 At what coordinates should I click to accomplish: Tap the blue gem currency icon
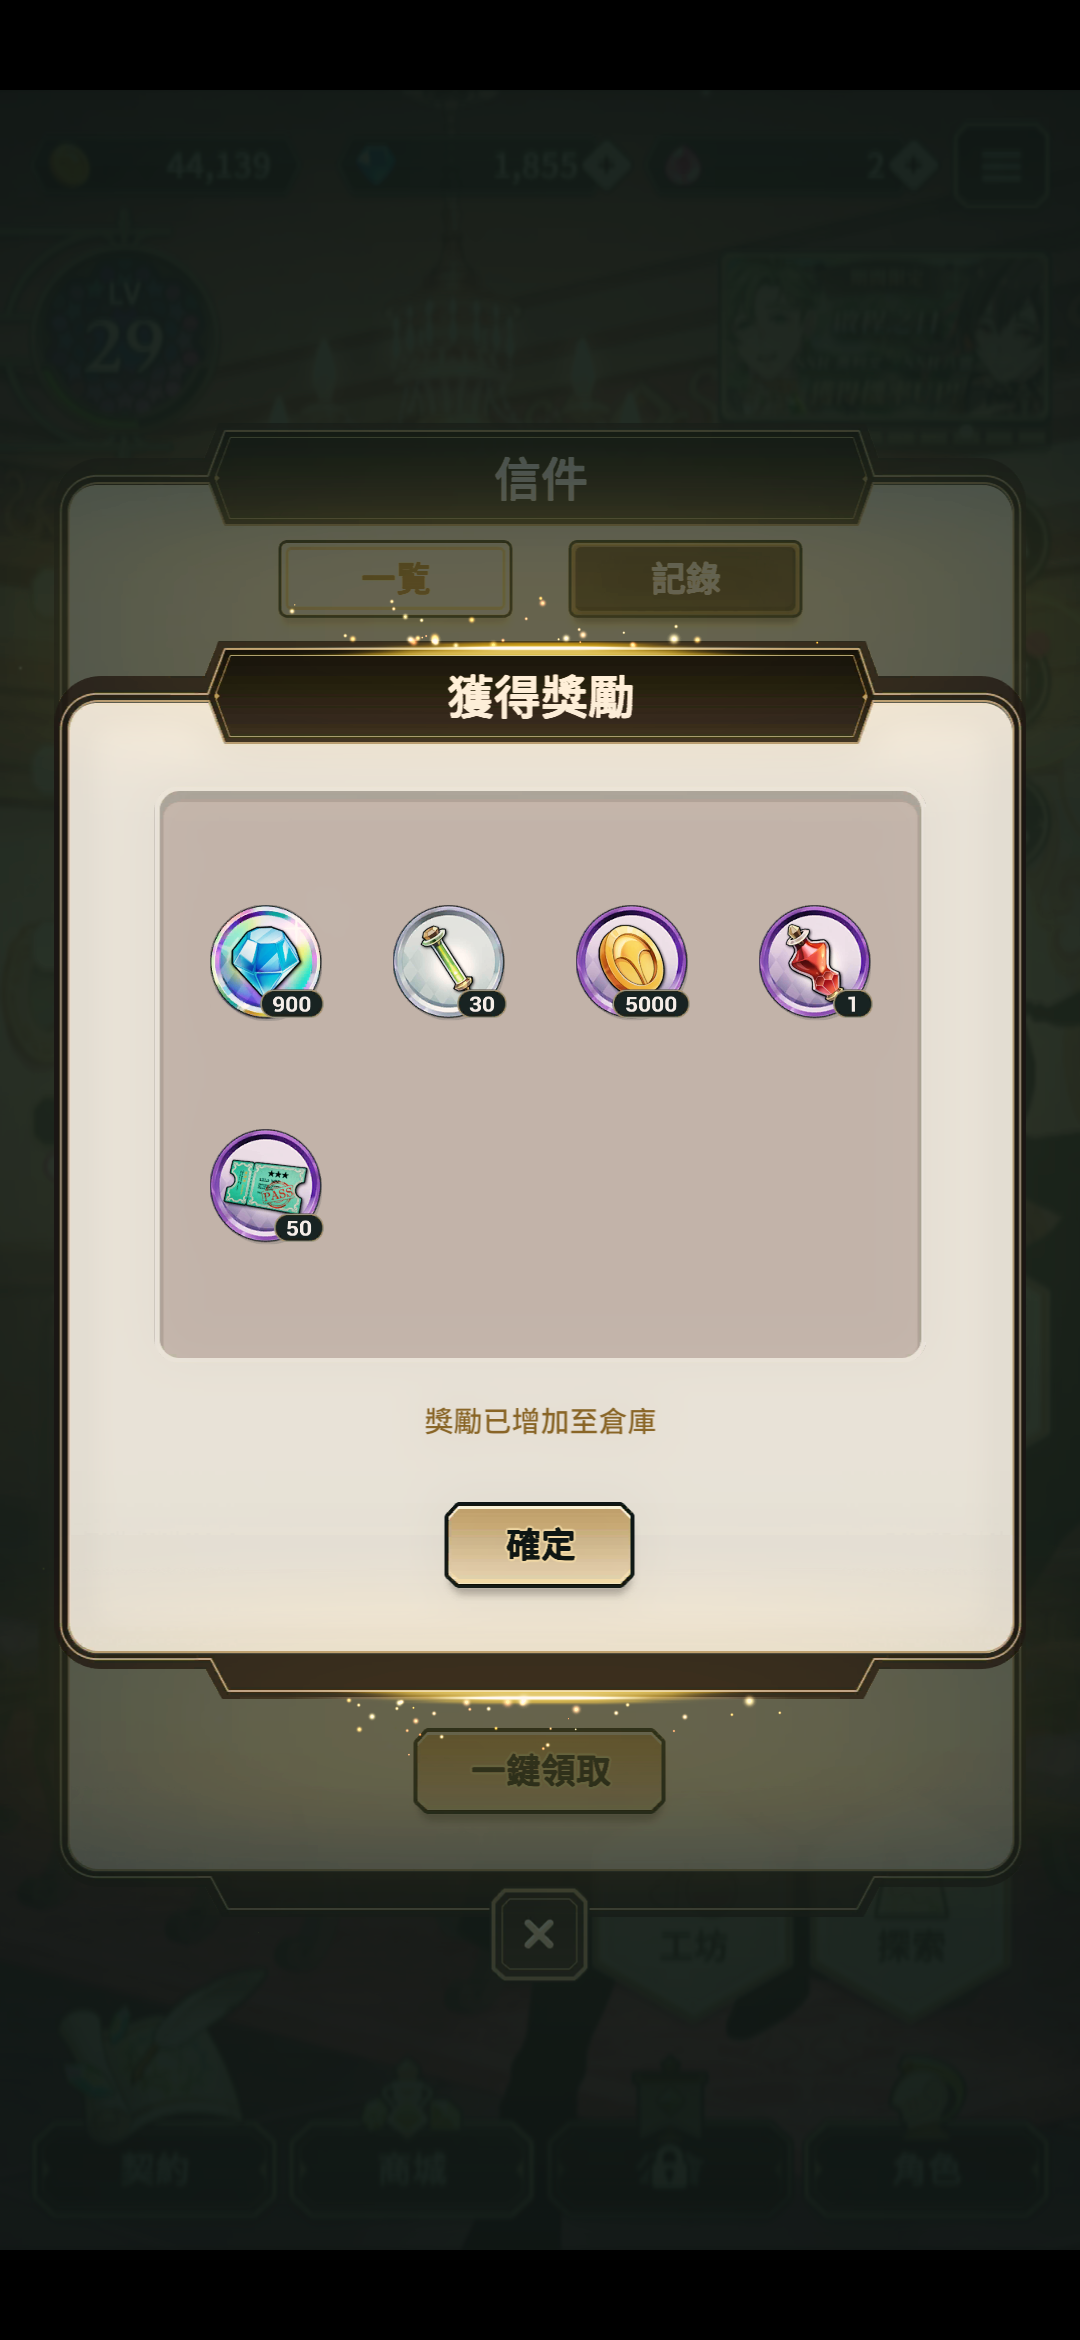376,165
